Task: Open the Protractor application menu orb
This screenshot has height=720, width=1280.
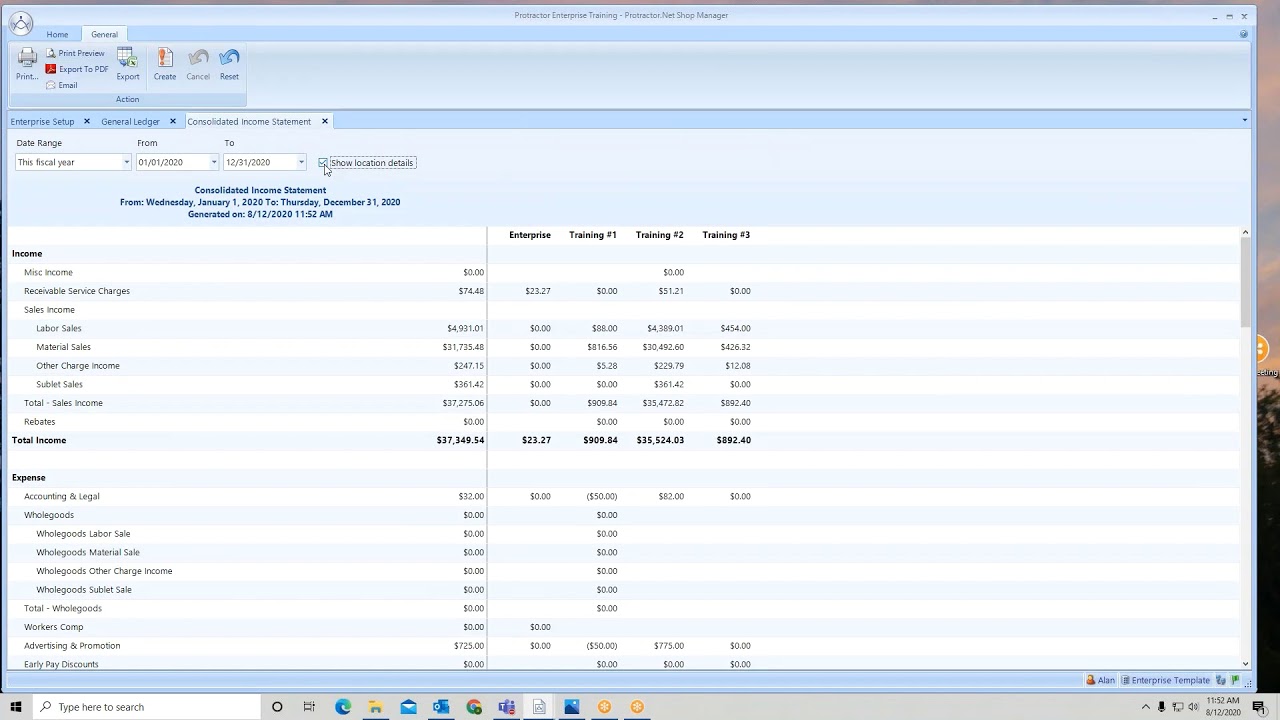Action: [x=21, y=23]
